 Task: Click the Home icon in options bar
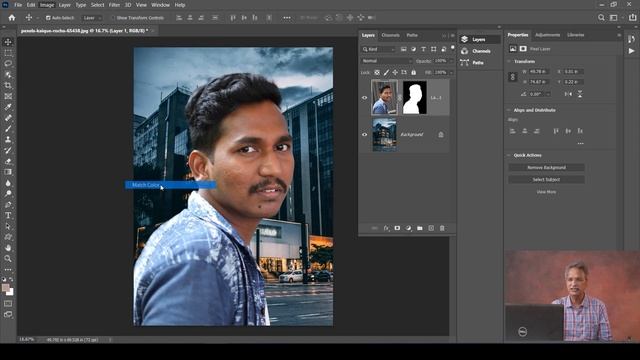click(x=12, y=18)
